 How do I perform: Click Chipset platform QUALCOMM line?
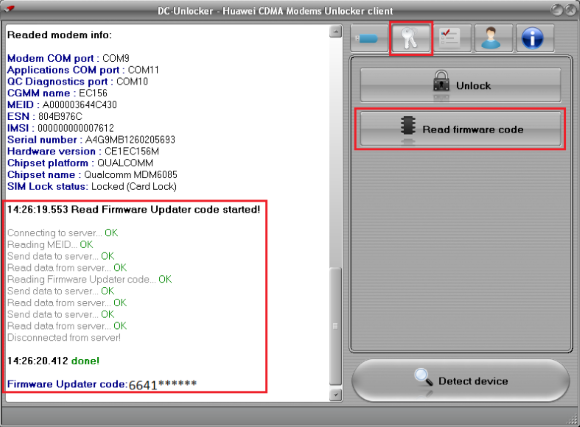[x=80, y=163]
